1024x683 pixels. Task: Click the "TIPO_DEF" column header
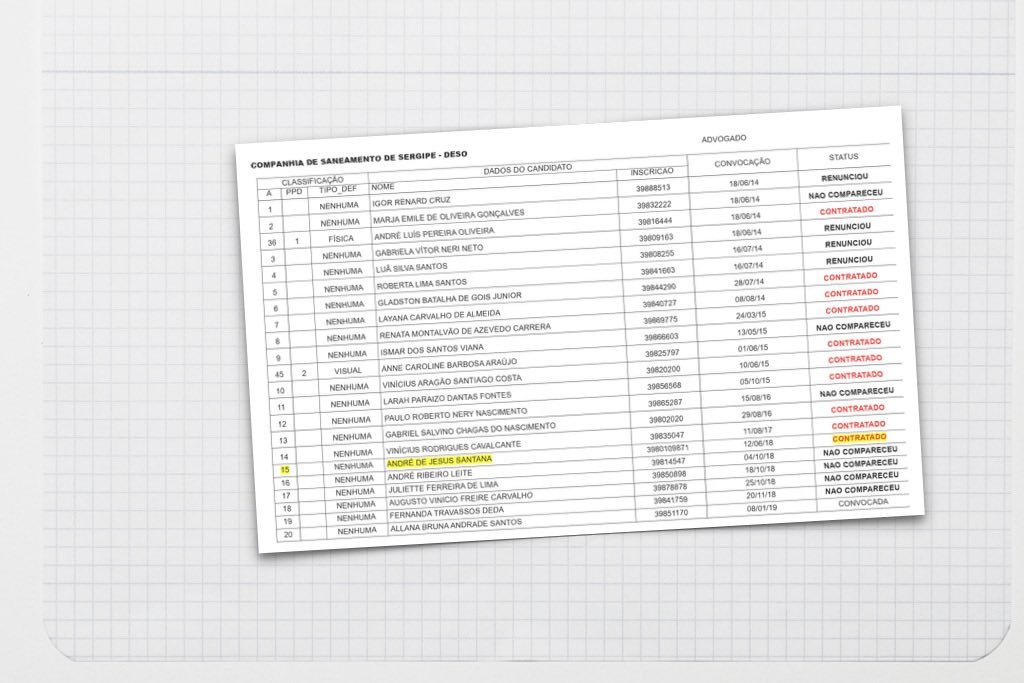pyautogui.click(x=338, y=189)
